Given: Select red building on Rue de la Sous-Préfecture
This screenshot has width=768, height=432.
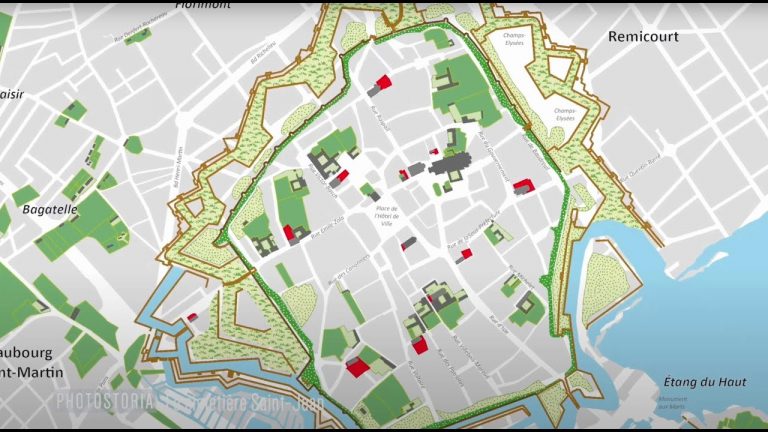Looking at the screenshot, I should [x=466, y=253].
